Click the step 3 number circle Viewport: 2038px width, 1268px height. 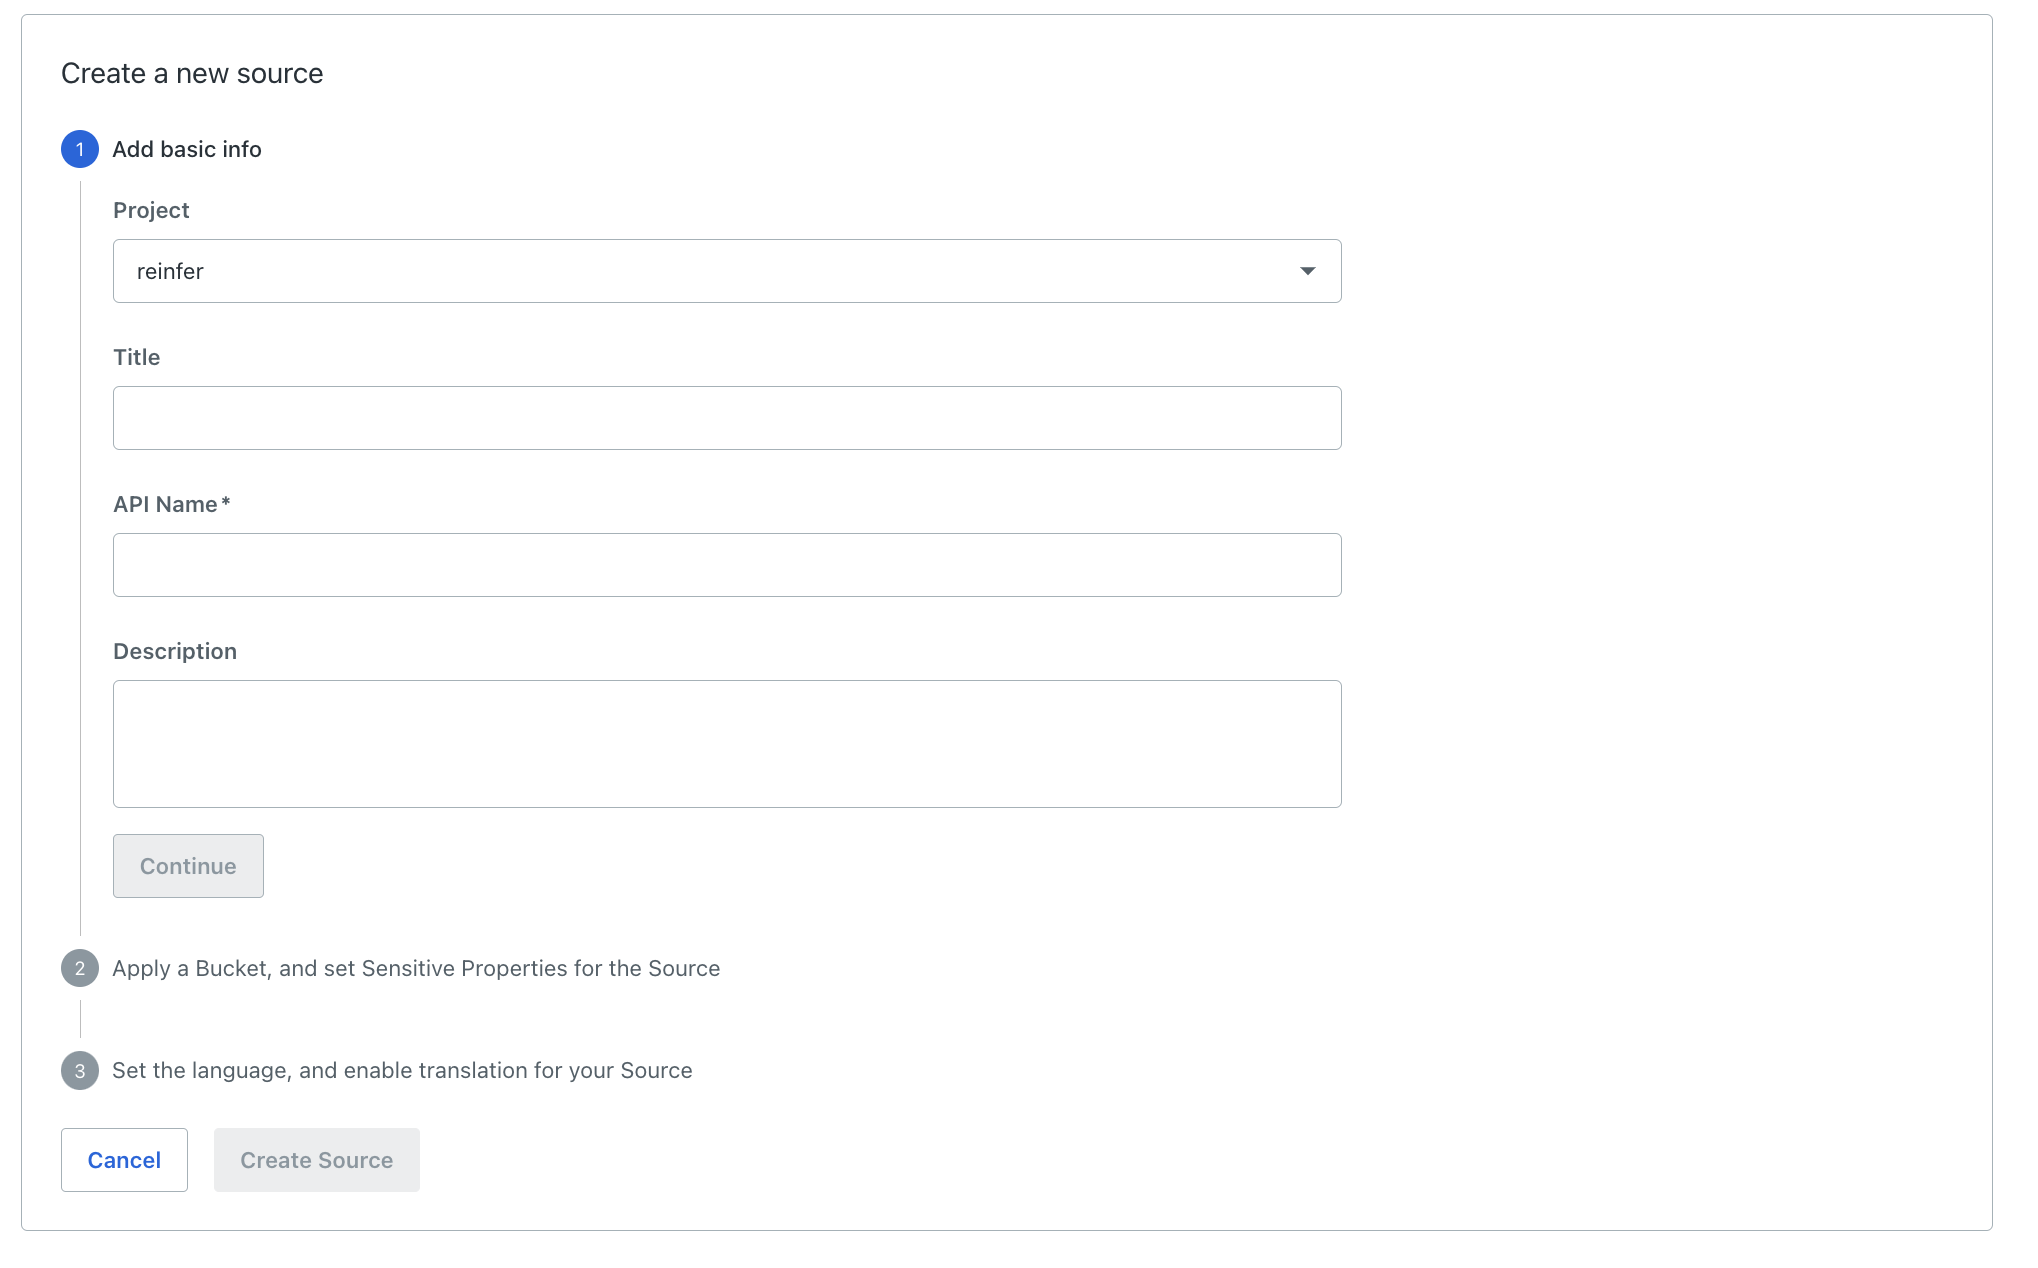tap(80, 1070)
